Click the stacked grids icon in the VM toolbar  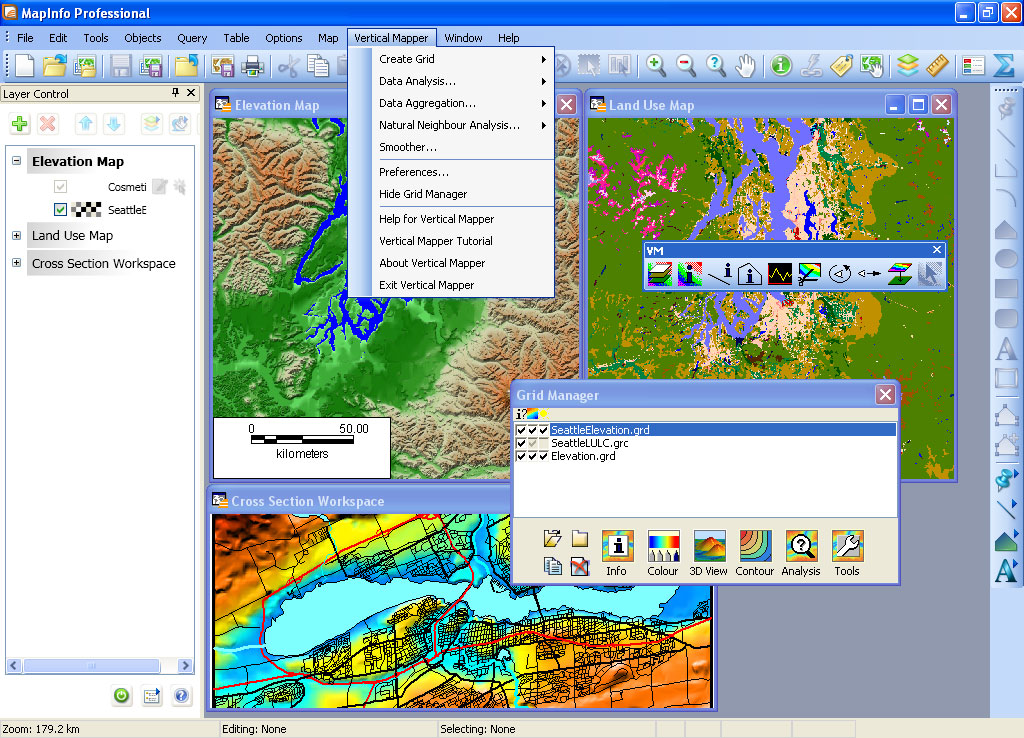[660, 274]
